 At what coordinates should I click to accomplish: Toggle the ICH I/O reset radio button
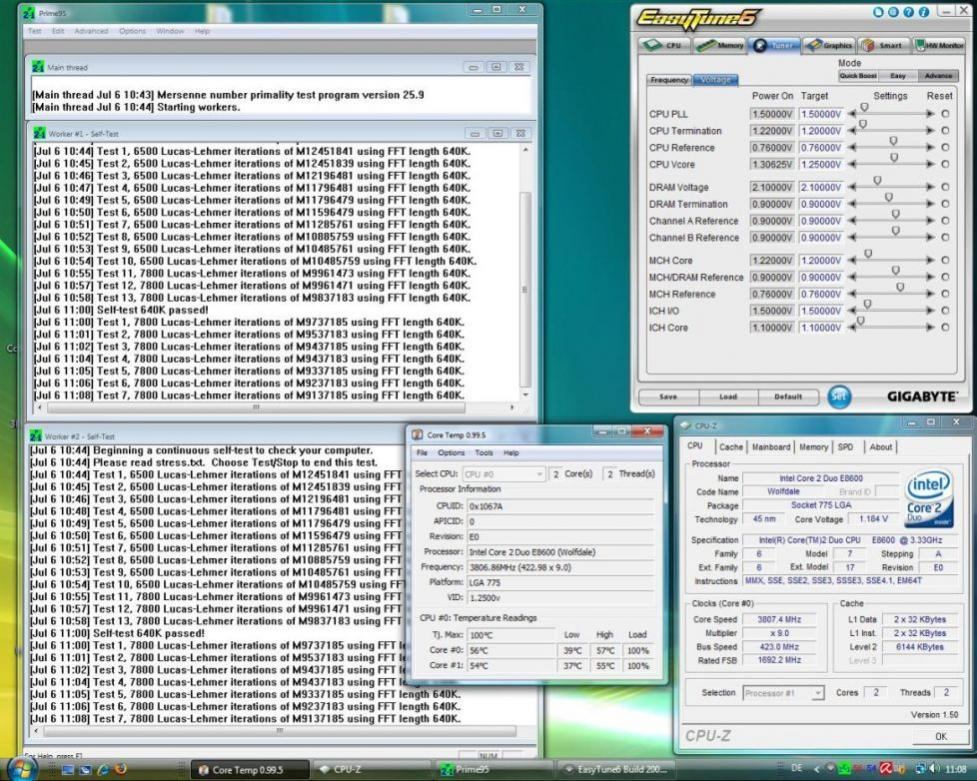tap(945, 310)
